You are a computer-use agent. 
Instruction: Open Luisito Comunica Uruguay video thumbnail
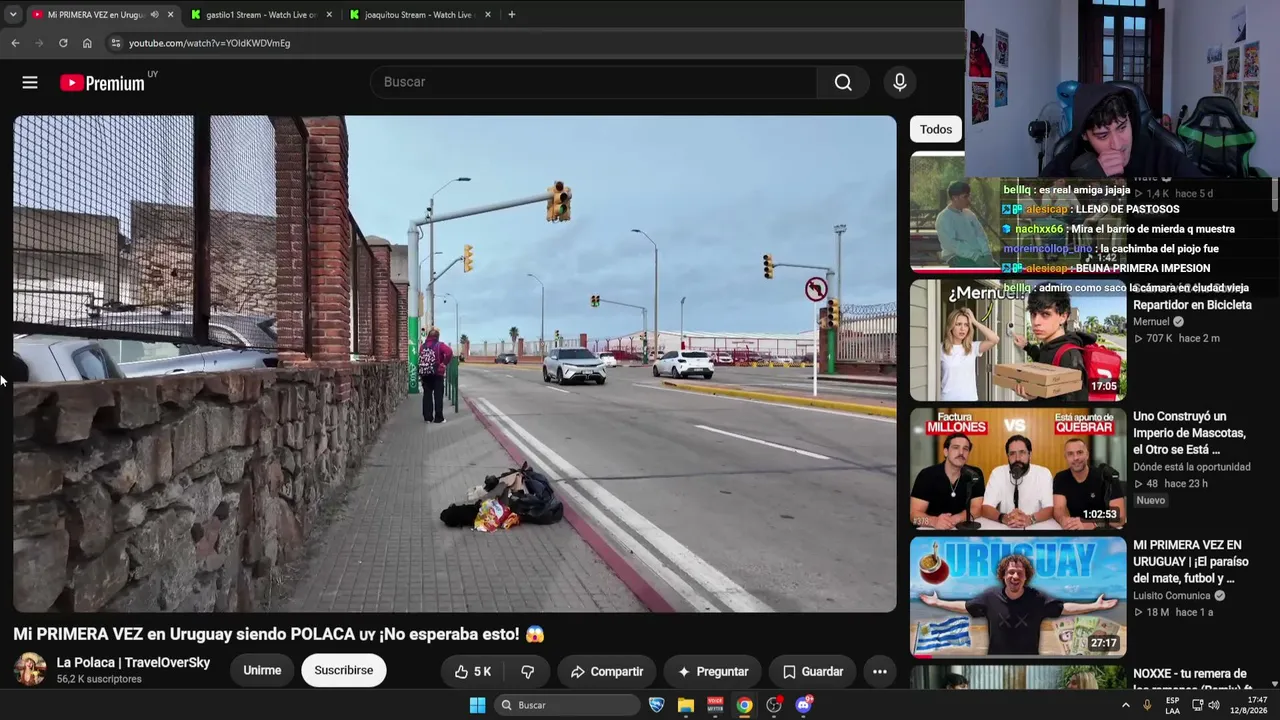pos(1018,597)
